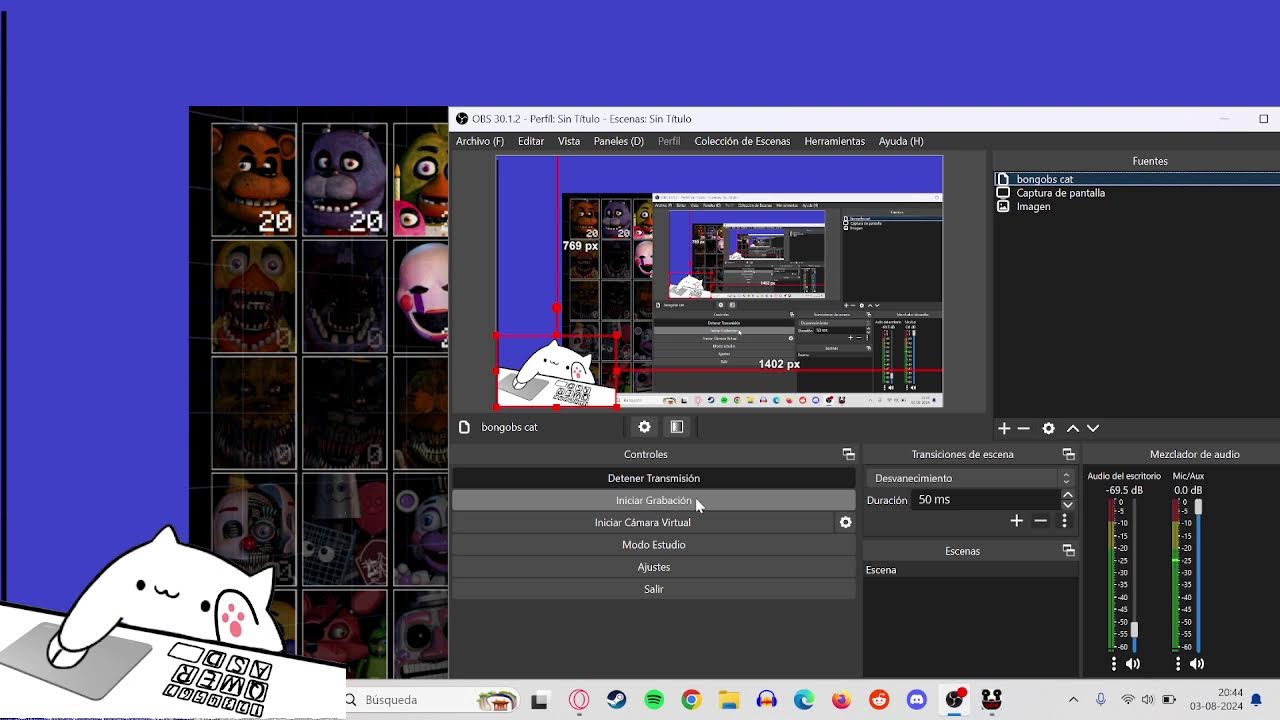Remove the scene transition with the minus icon

1040,521
